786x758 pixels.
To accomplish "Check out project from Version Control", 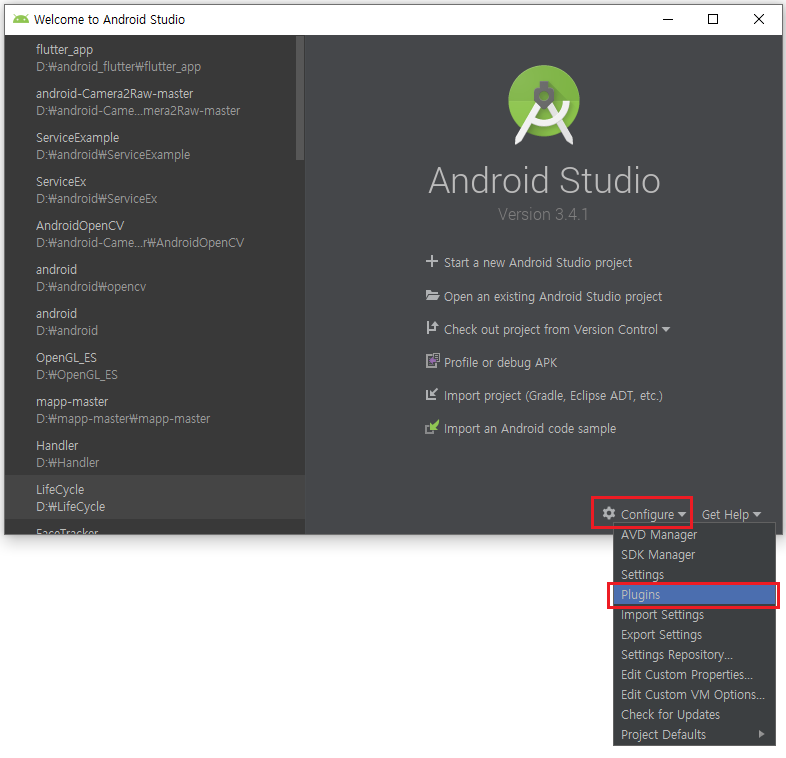I will coord(550,330).
